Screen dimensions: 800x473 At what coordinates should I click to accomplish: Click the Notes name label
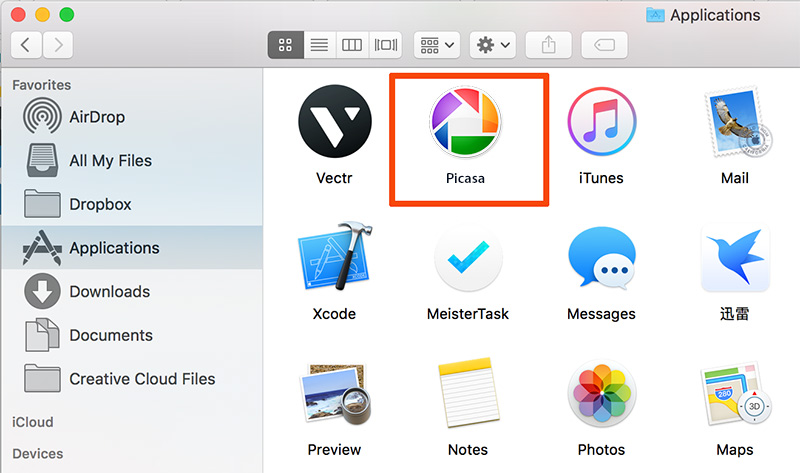(x=468, y=450)
